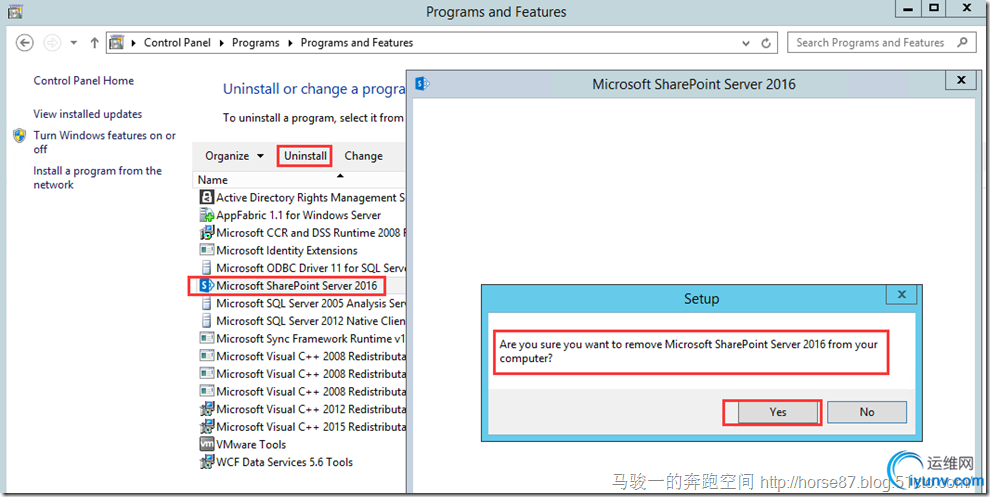Open View installed updates link
Screen dimensions: 990x497
[88, 114]
